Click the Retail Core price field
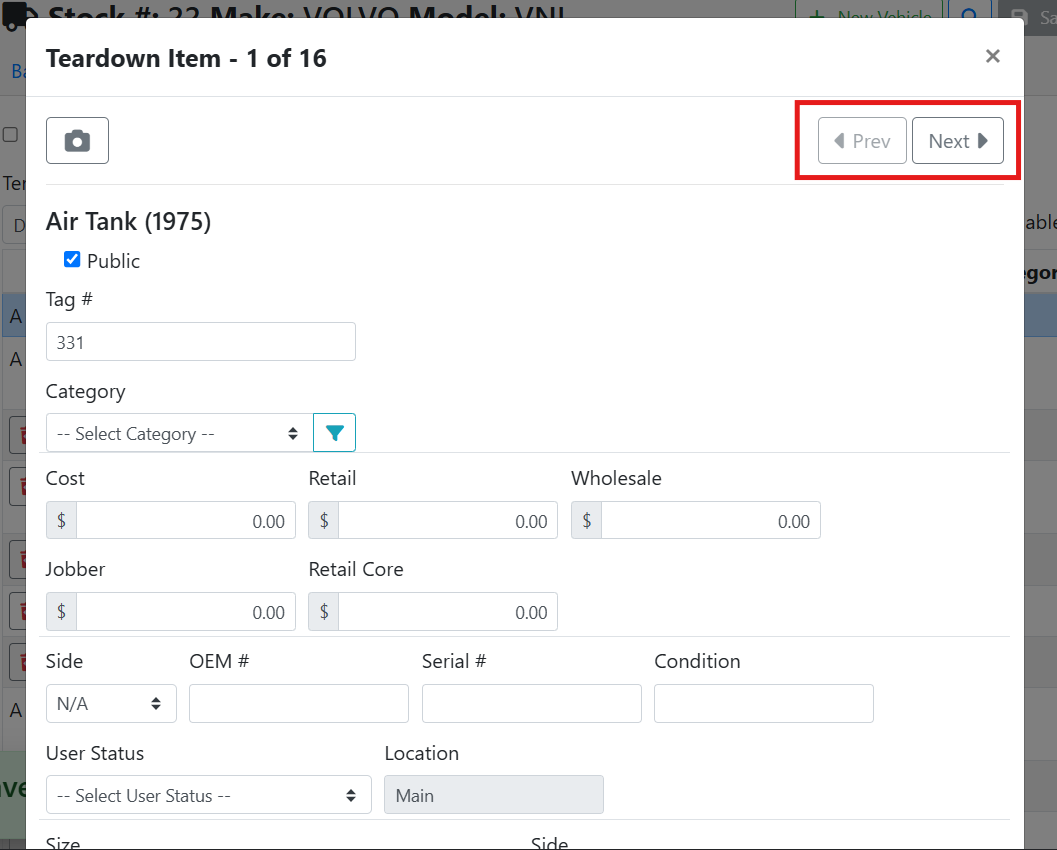This screenshot has height=850, width=1057. click(x=447, y=612)
